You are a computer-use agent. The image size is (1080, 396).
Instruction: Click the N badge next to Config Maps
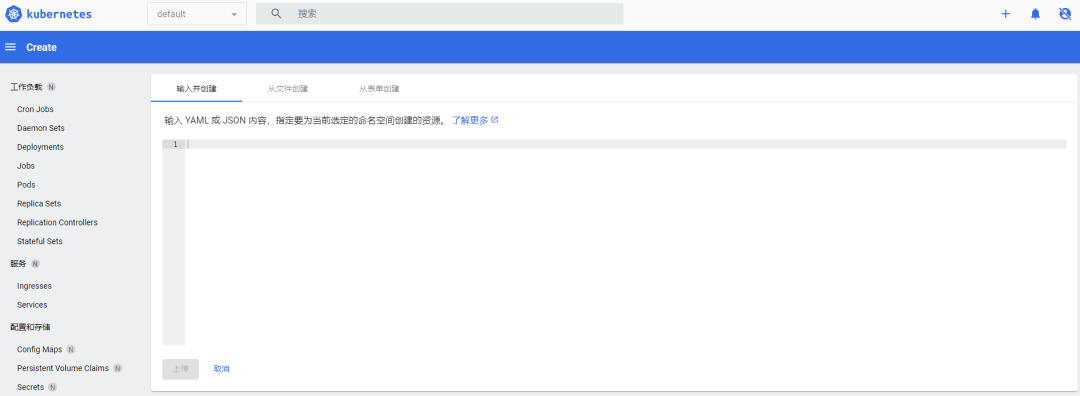coord(71,350)
